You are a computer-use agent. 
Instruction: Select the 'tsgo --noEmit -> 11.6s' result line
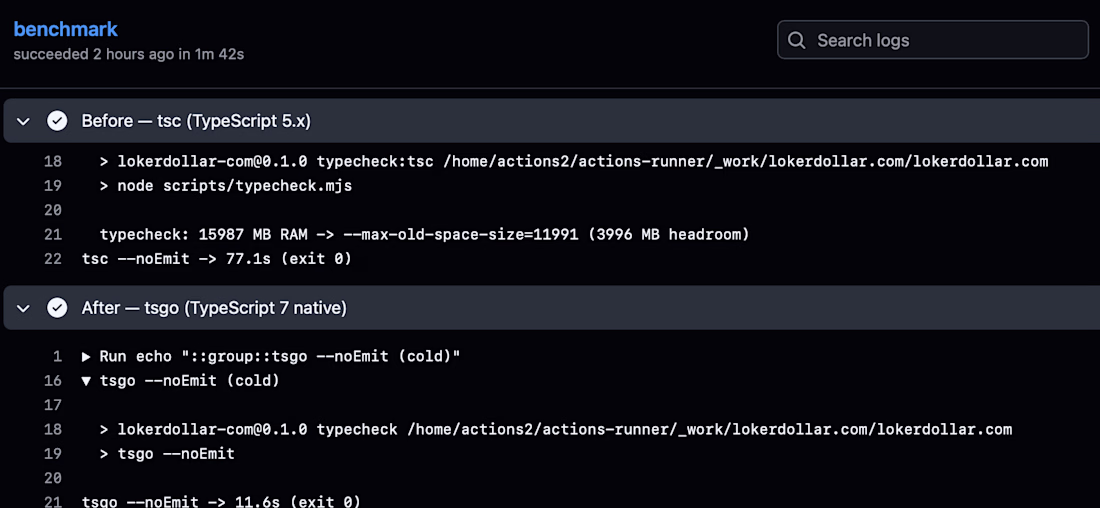coord(221,502)
